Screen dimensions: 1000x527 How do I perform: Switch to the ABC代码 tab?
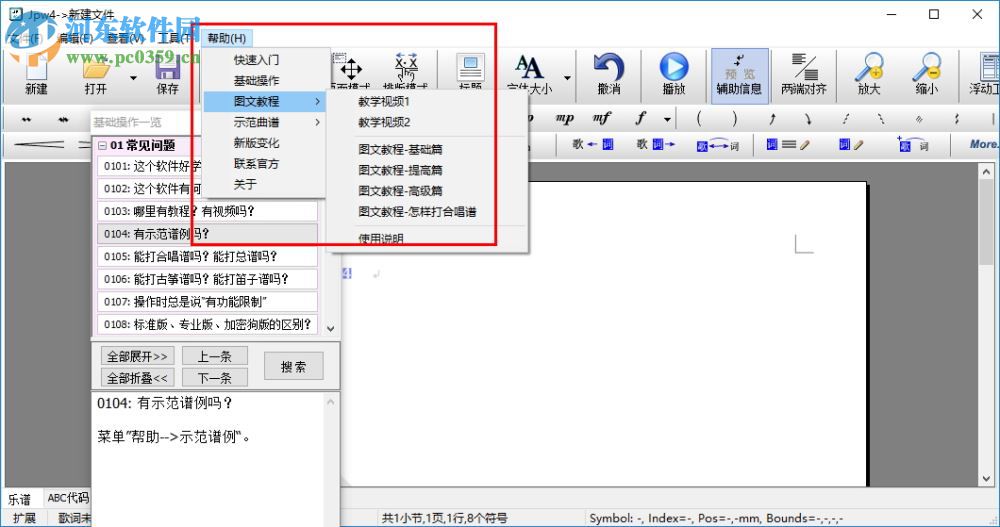pos(68,498)
